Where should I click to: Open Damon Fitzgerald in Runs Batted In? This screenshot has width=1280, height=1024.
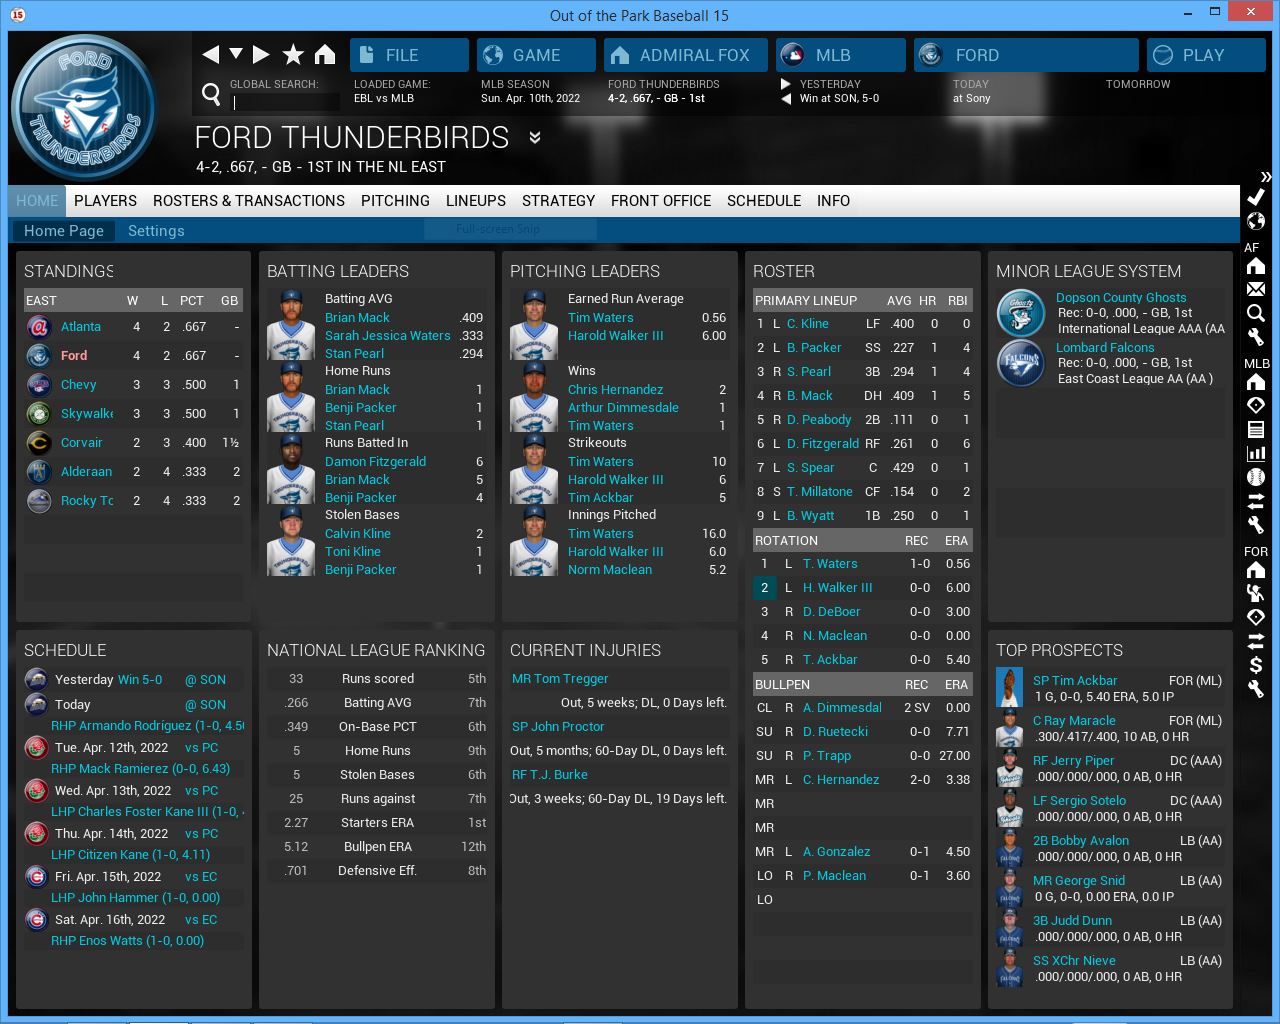pos(375,462)
